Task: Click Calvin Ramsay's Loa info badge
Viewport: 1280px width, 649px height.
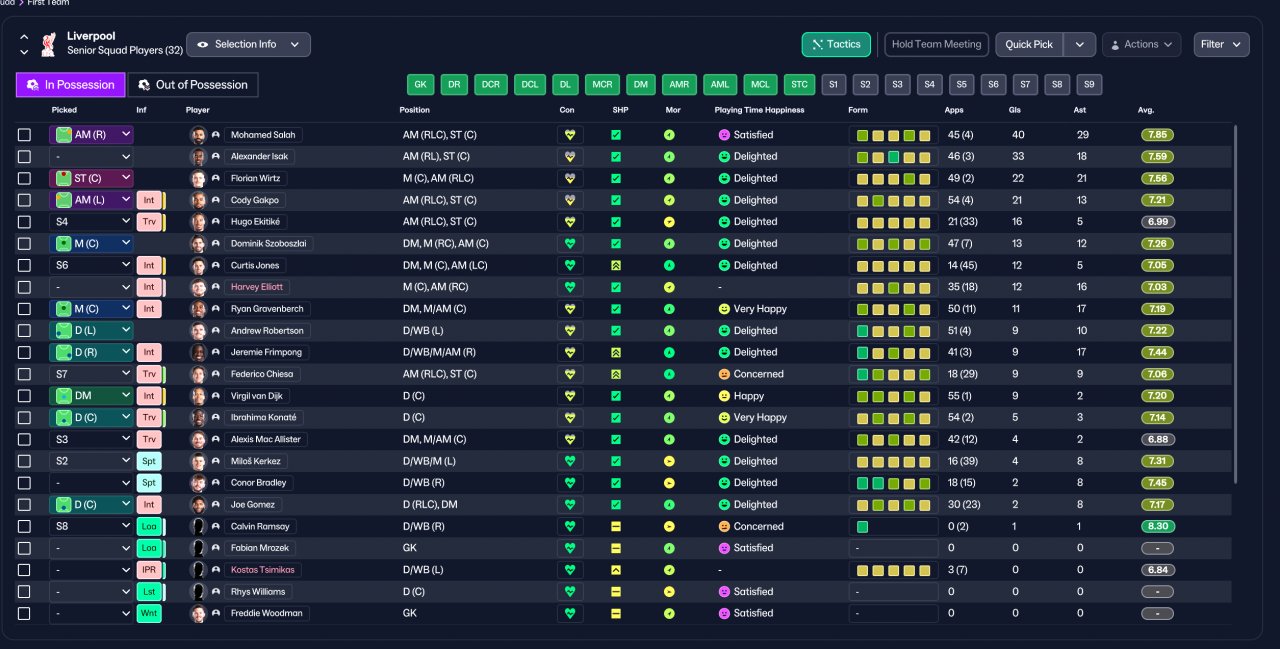Action: pos(149,527)
